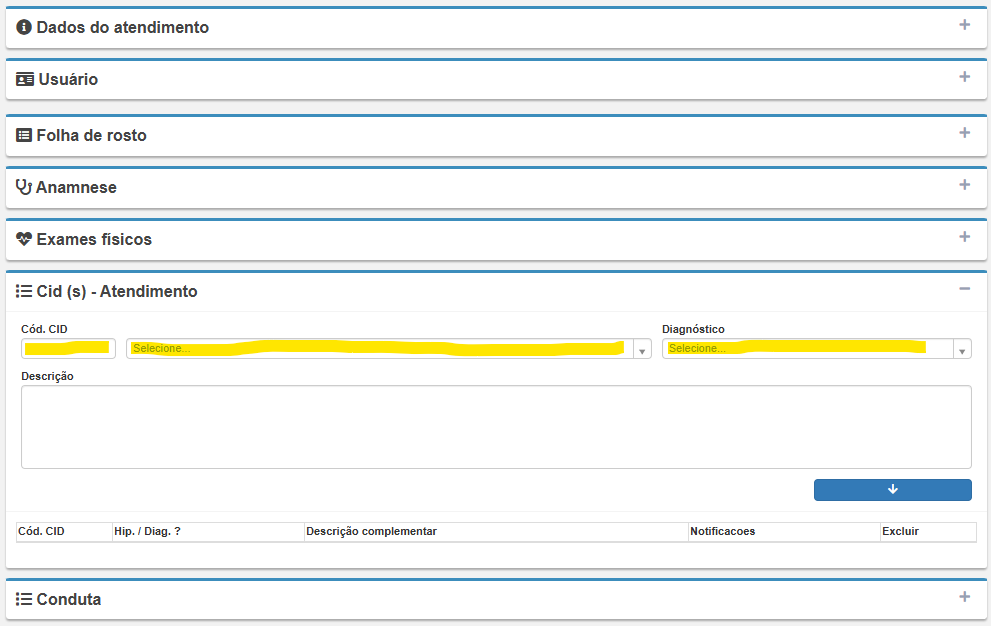Open the Anamnese section via plus sign

click(x=964, y=185)
